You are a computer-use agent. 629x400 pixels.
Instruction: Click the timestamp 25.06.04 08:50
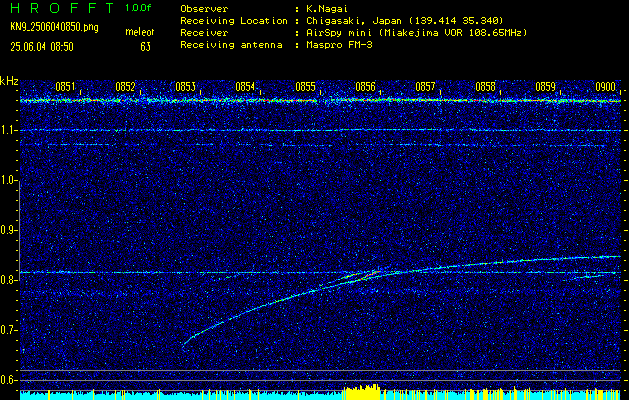[42, 47]
